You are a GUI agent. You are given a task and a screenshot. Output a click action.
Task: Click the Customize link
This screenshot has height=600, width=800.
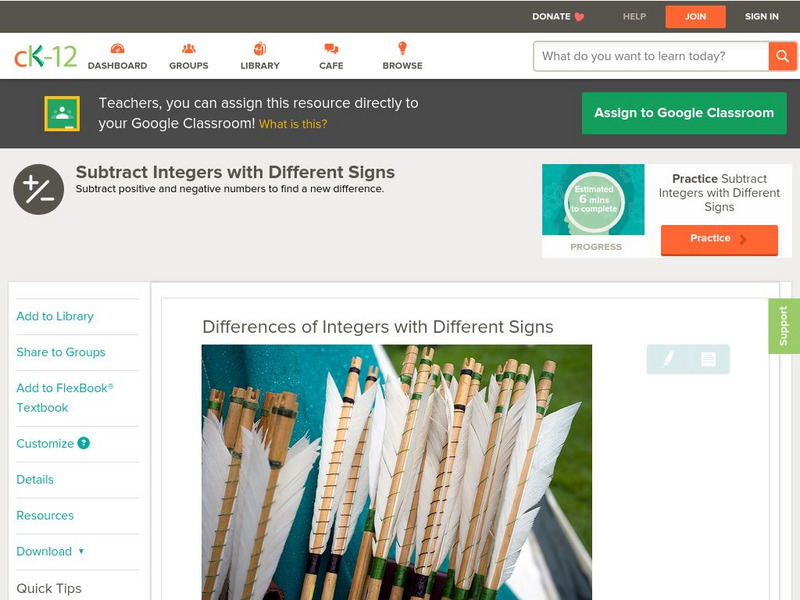[x=45, y=443]
